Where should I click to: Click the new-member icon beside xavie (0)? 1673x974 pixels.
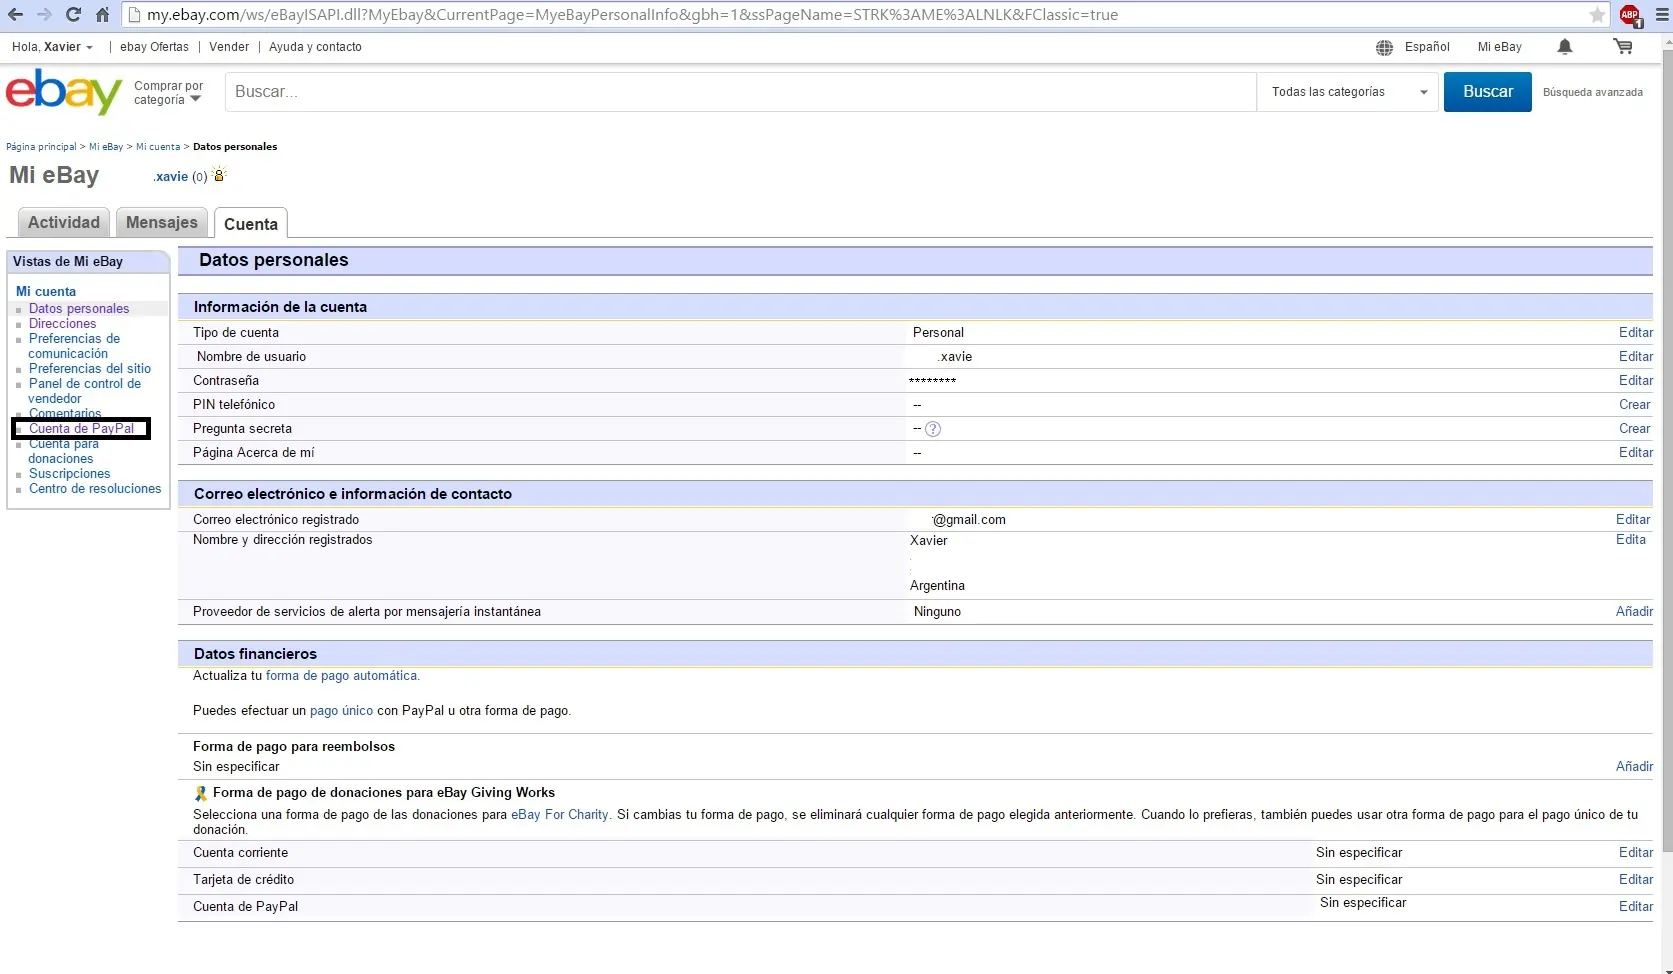click(220, 175)
